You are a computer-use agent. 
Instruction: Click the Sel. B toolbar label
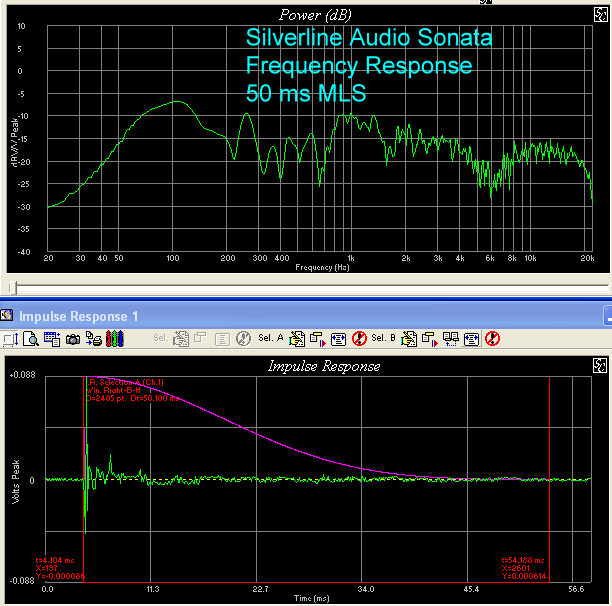coord(384,339)
